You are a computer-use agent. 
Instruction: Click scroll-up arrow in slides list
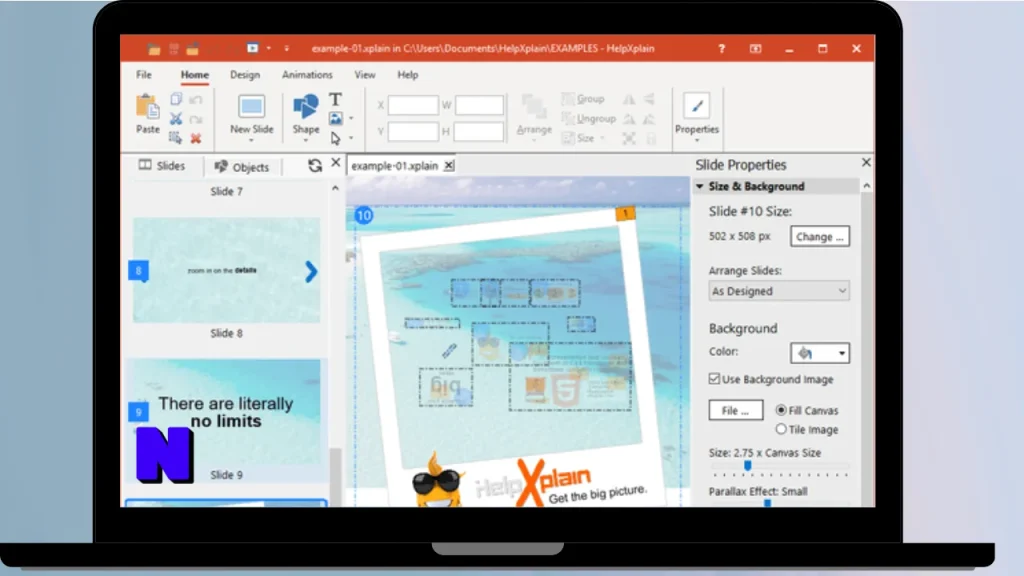point(335,188)
